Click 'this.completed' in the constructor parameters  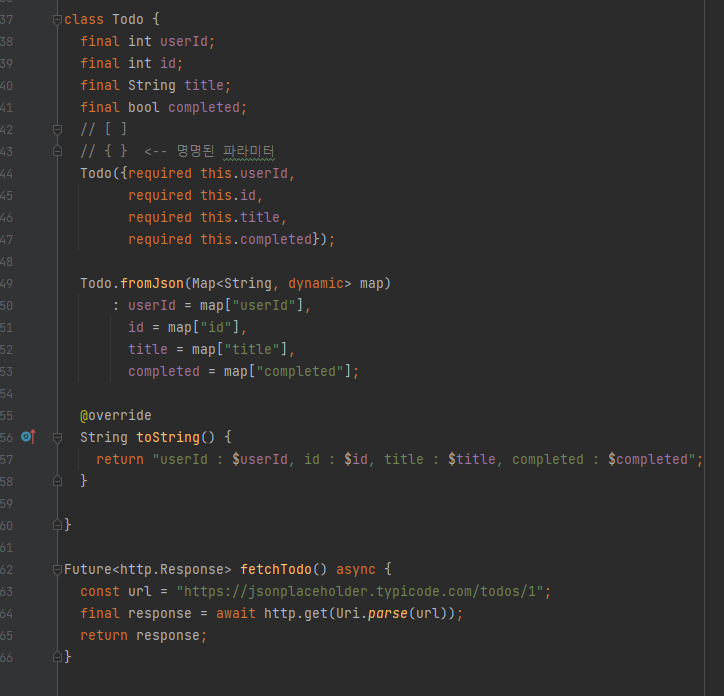pos(256,239)
